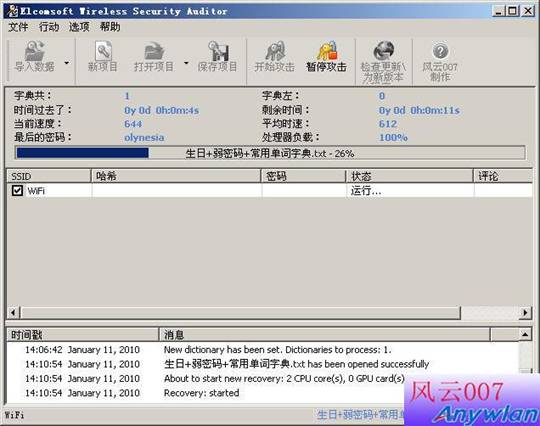Image resolution: width=540 pixels, height=426 pixels.
Task: Open the 文件 menu
Action: [x=18, y=27]
